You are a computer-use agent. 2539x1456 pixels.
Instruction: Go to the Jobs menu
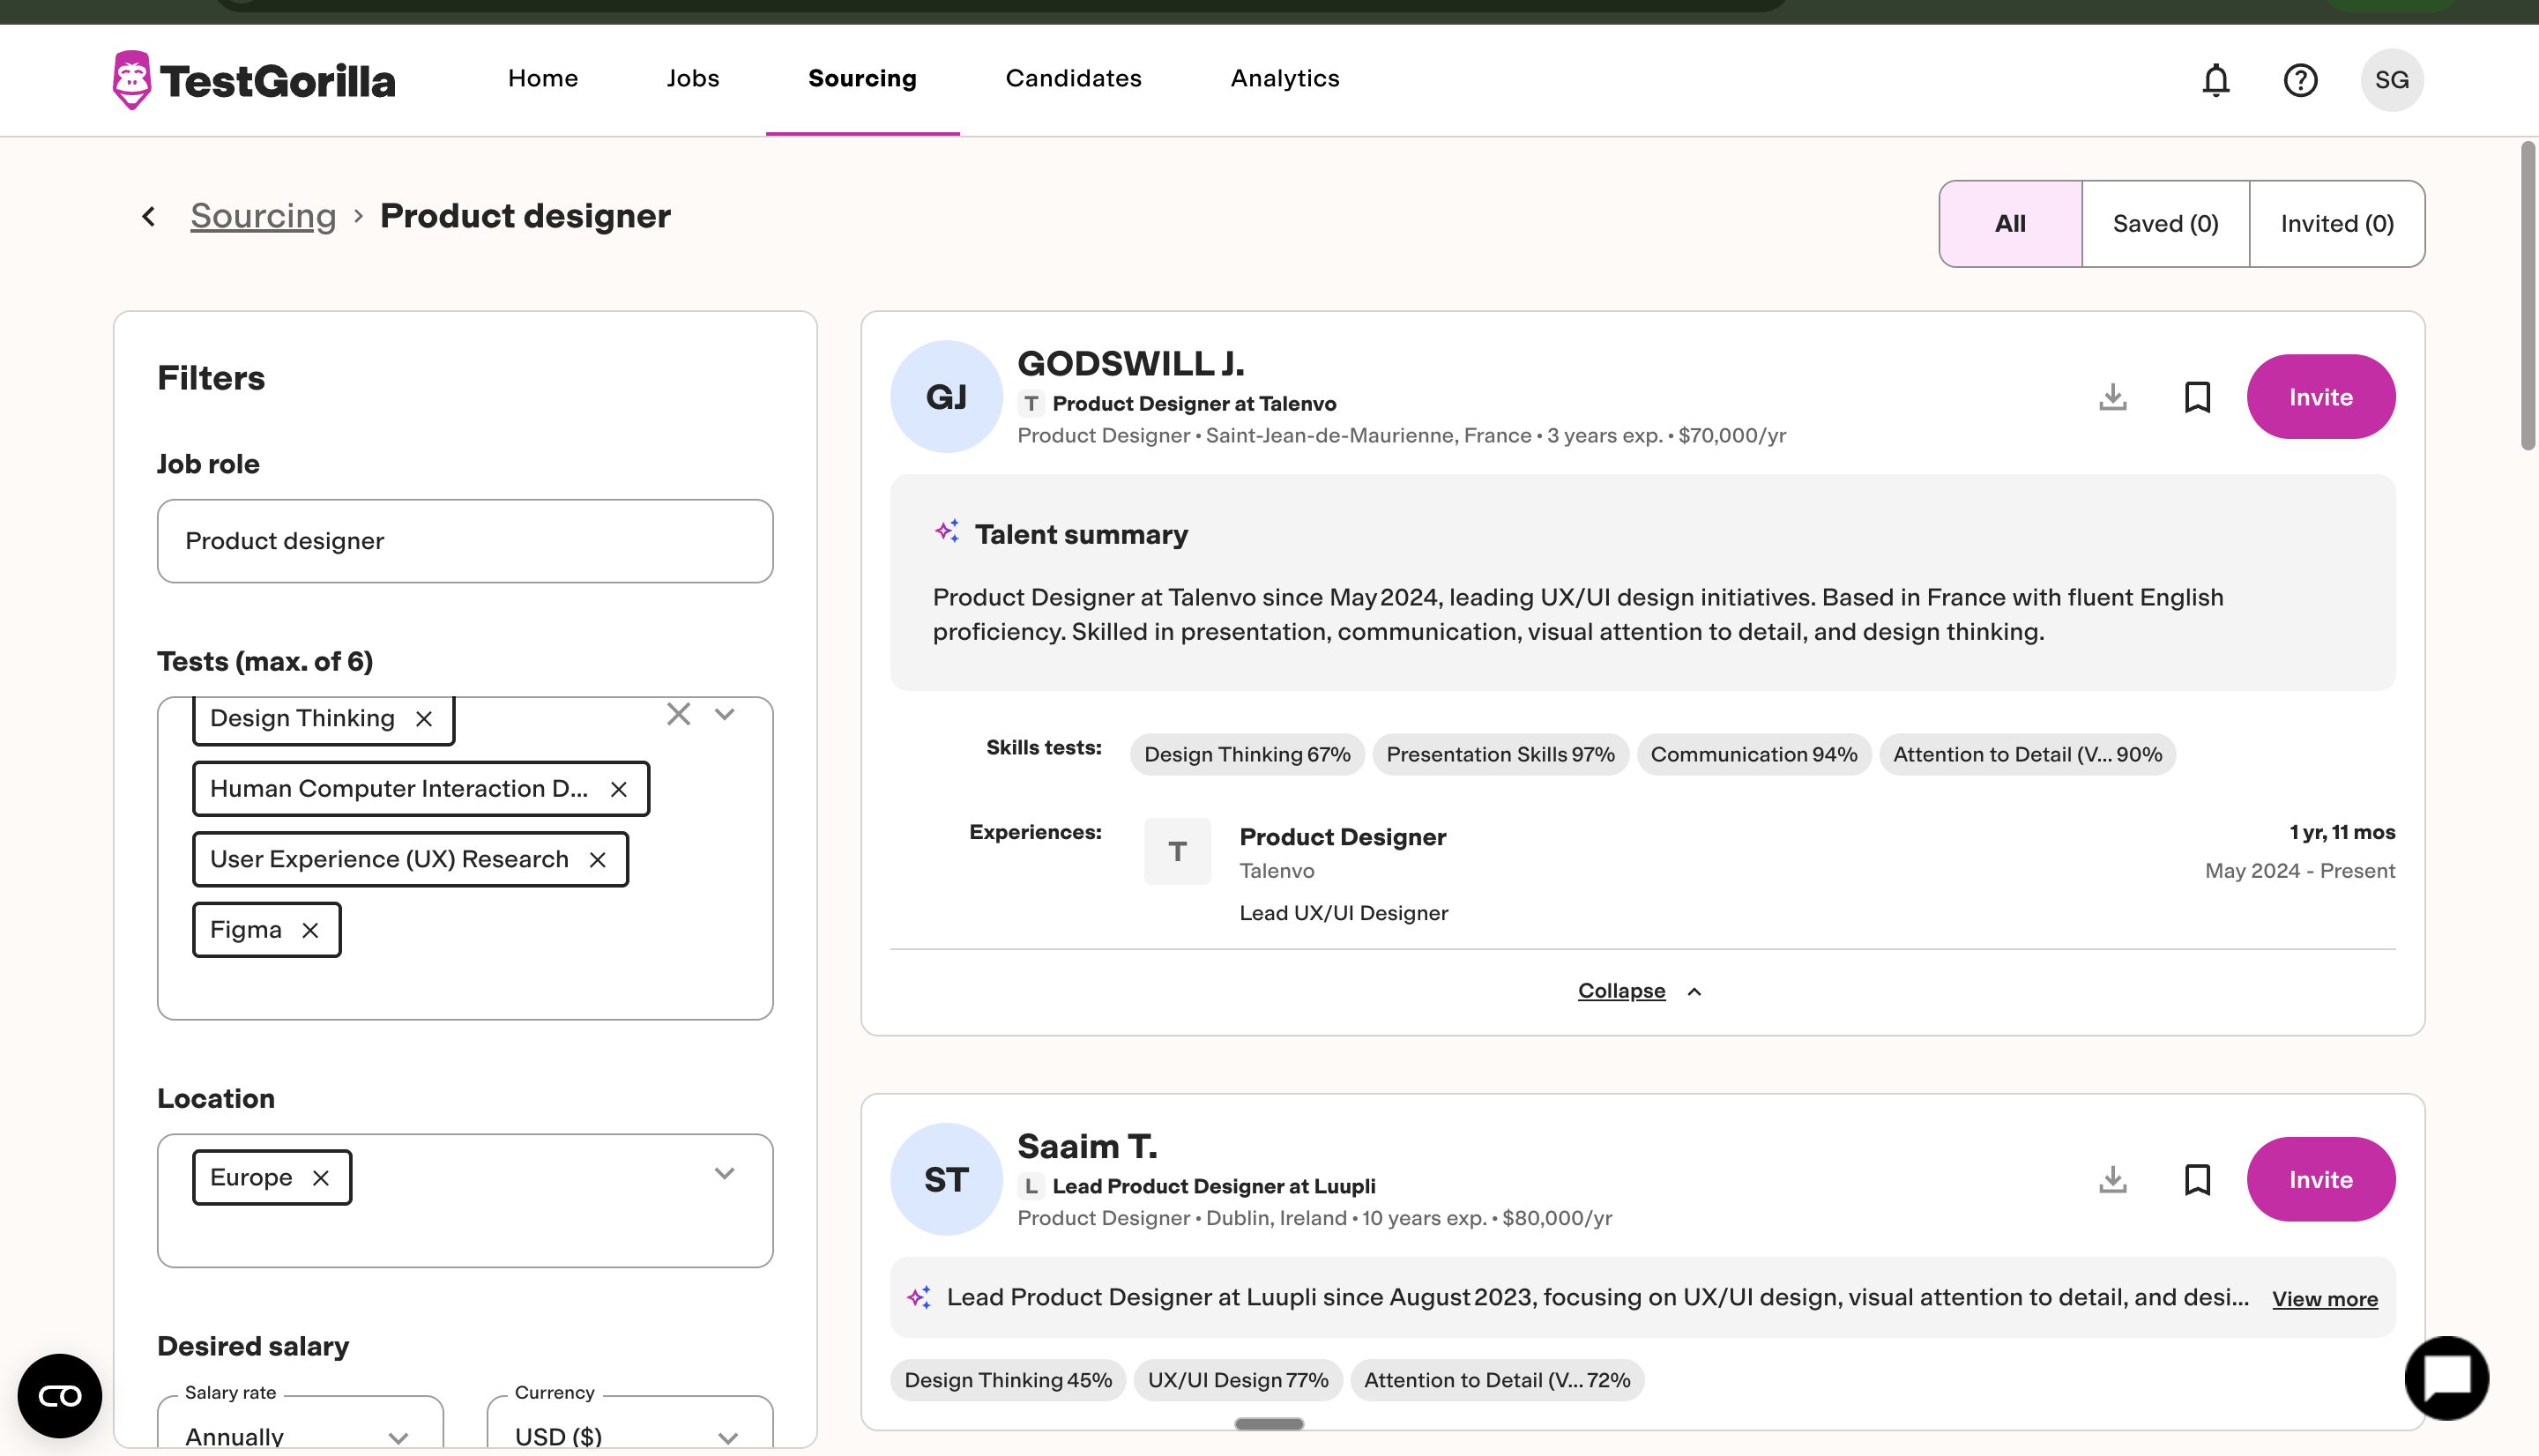[693, 79]
